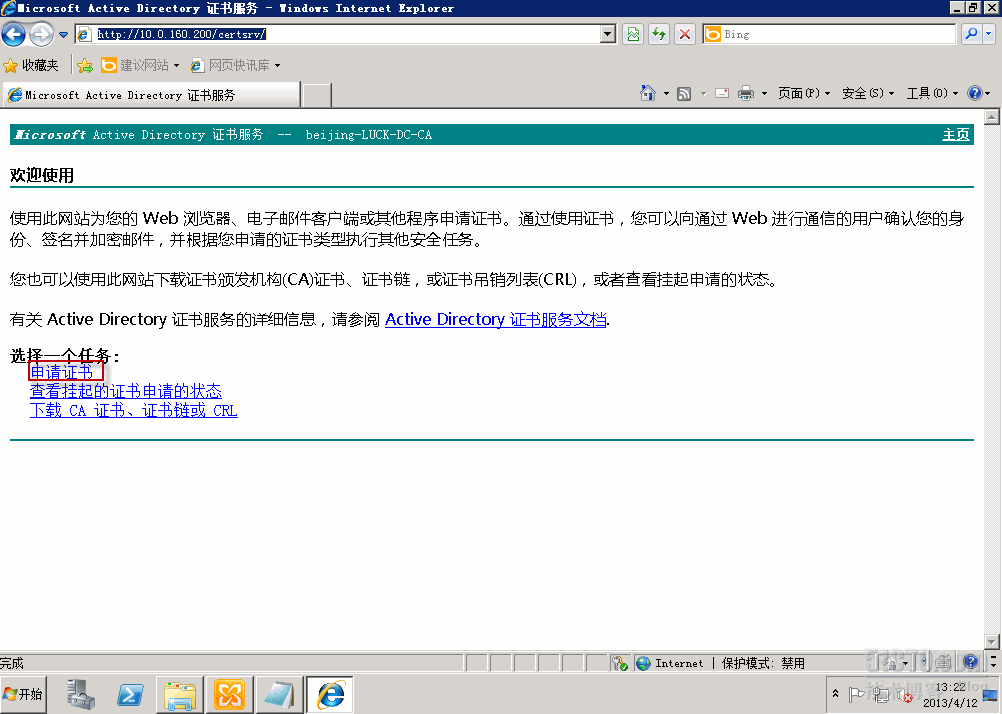
Task: Stop loading with the red X button
Action: pyautogui.click(x=685, y=34)
